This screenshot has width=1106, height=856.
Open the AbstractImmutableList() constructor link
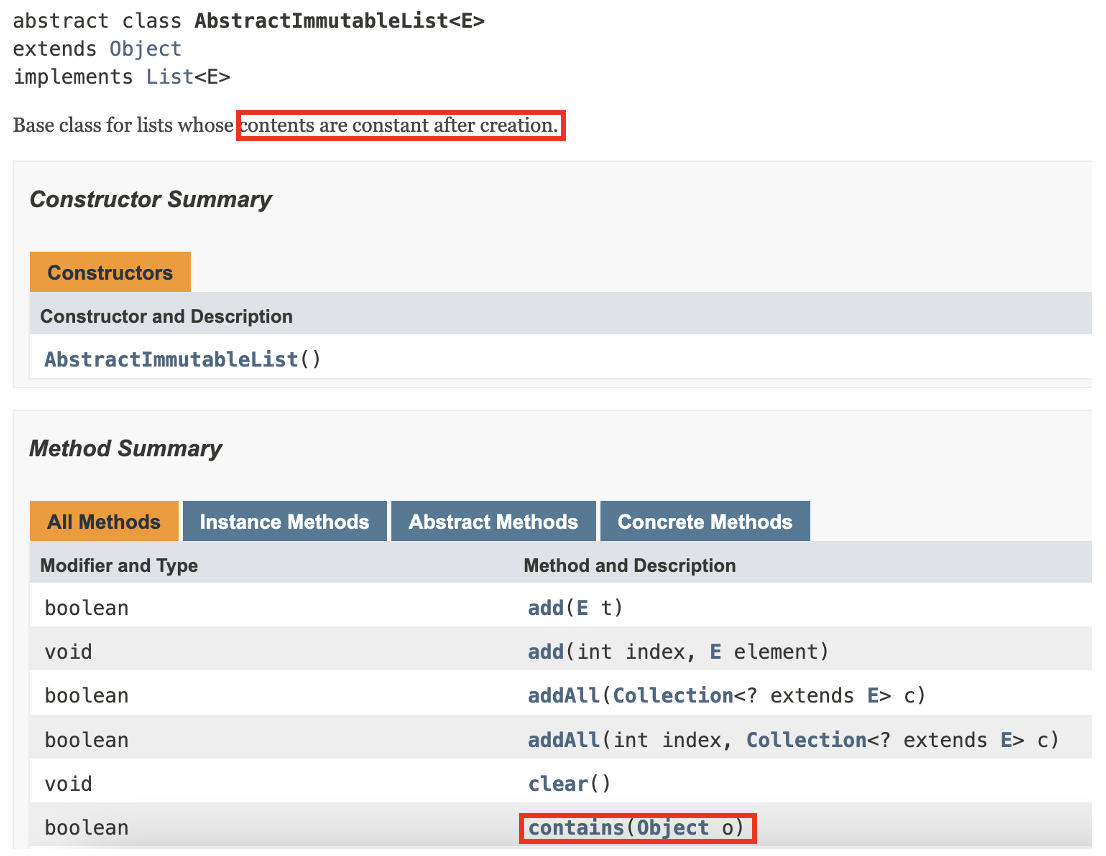pyautogui.click(x=171, y=360)
